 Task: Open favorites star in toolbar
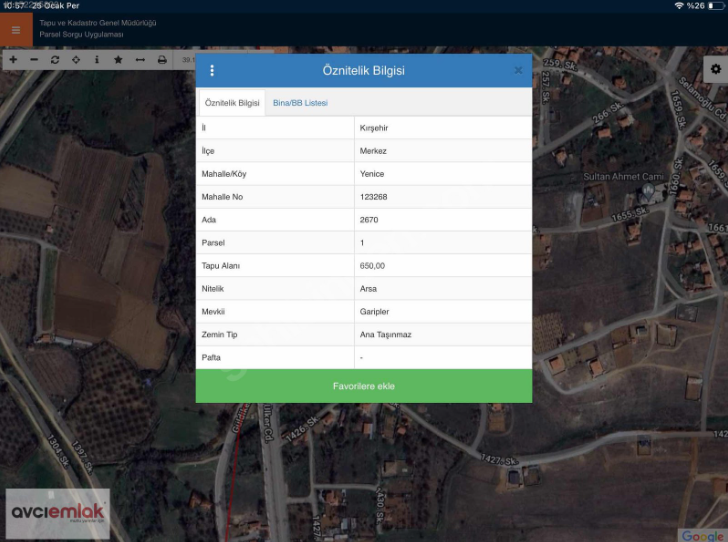[118, 60]
